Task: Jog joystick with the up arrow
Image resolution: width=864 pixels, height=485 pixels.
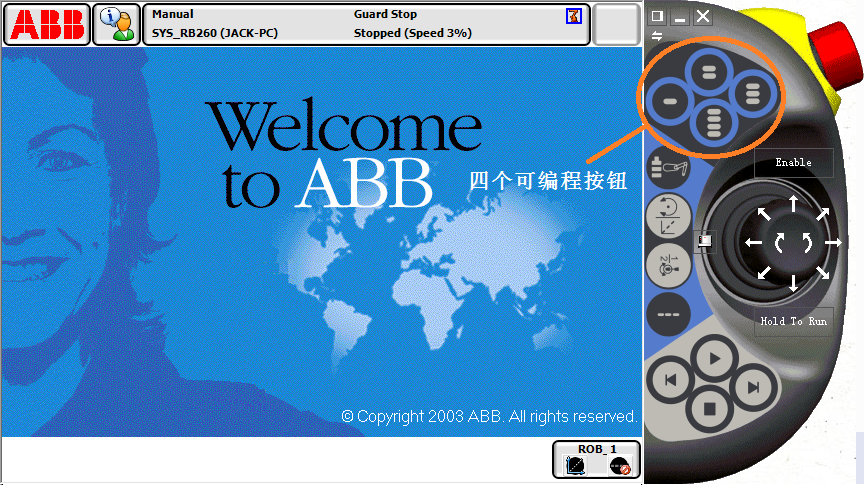Action: click(x=793, y=203)
